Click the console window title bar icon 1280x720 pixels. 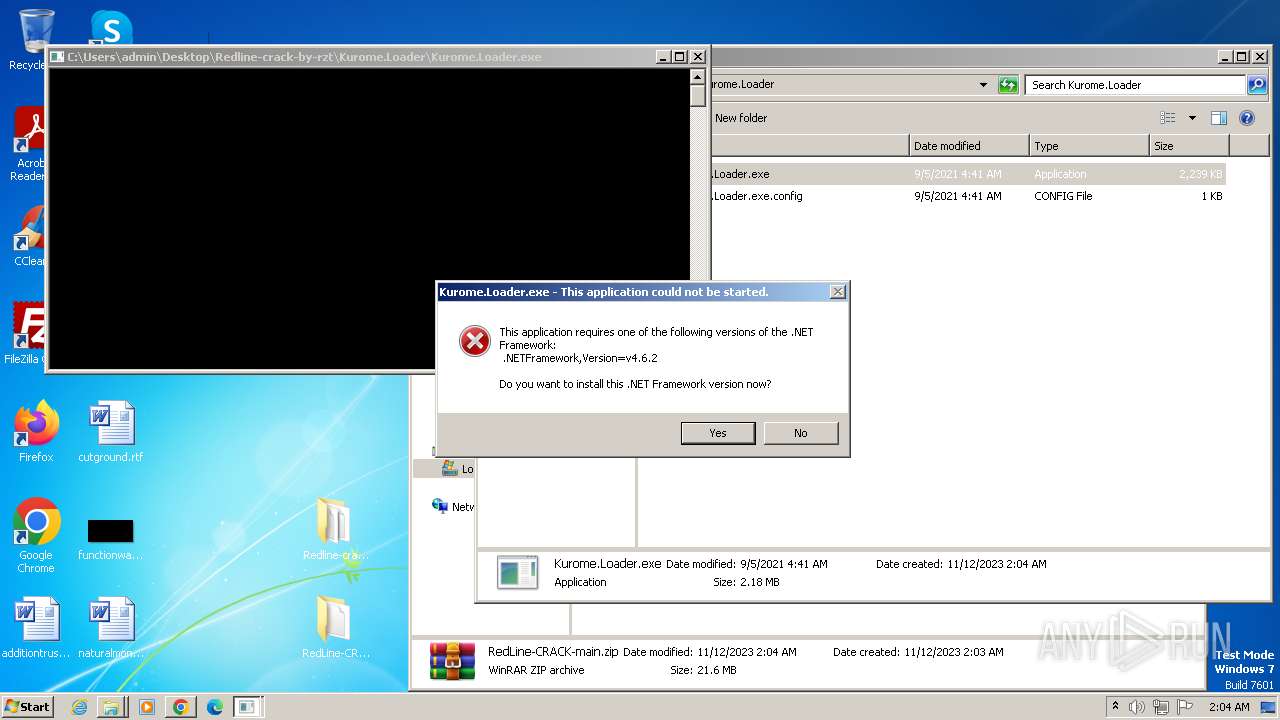pyautogui.click(x=57, y=57)
